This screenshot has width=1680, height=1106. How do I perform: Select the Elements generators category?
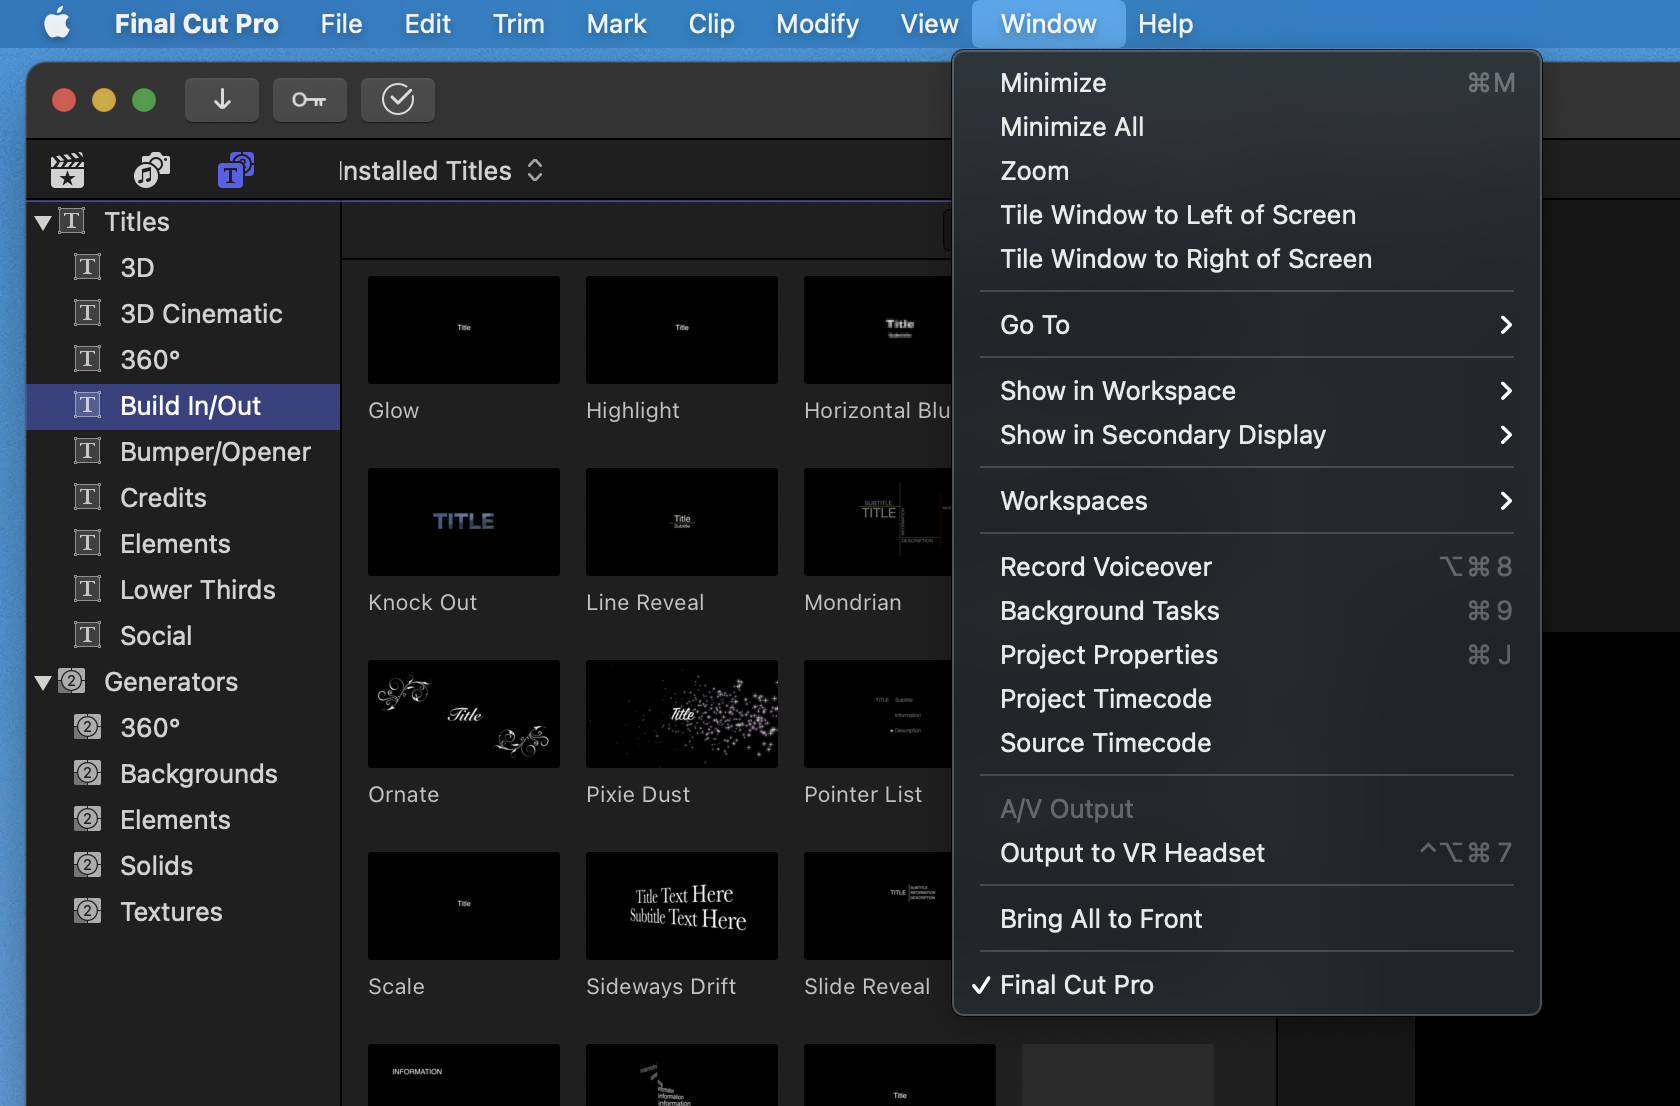(x=183, y=820)
